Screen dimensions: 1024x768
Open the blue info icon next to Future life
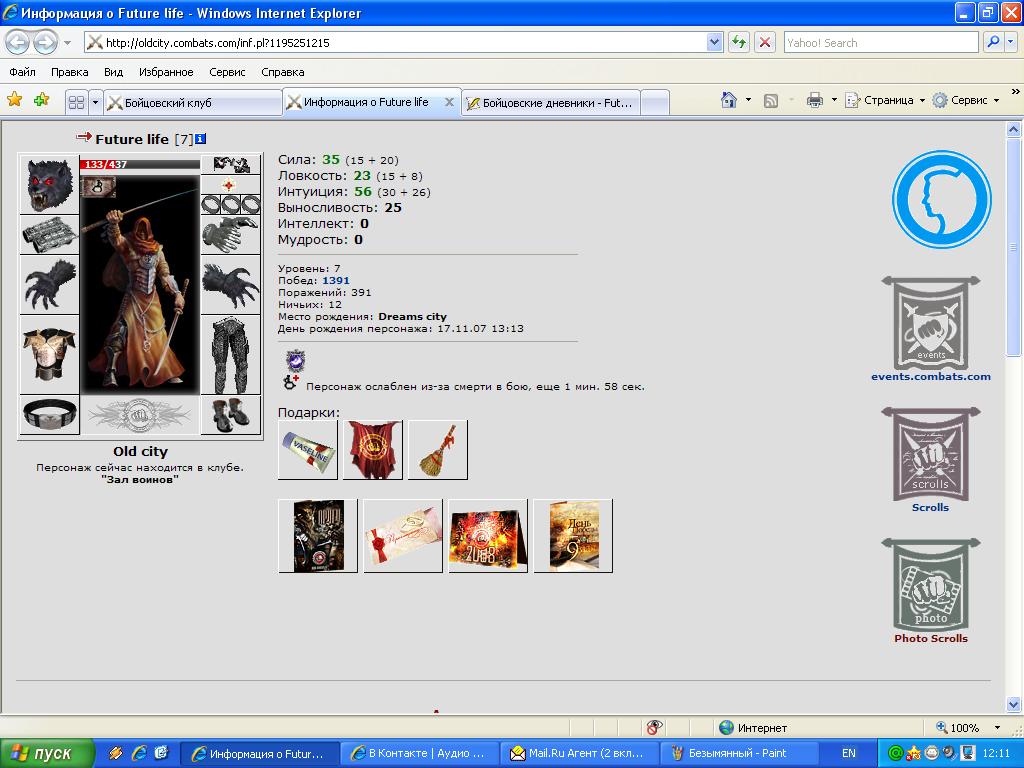click(x=200, y=138)
